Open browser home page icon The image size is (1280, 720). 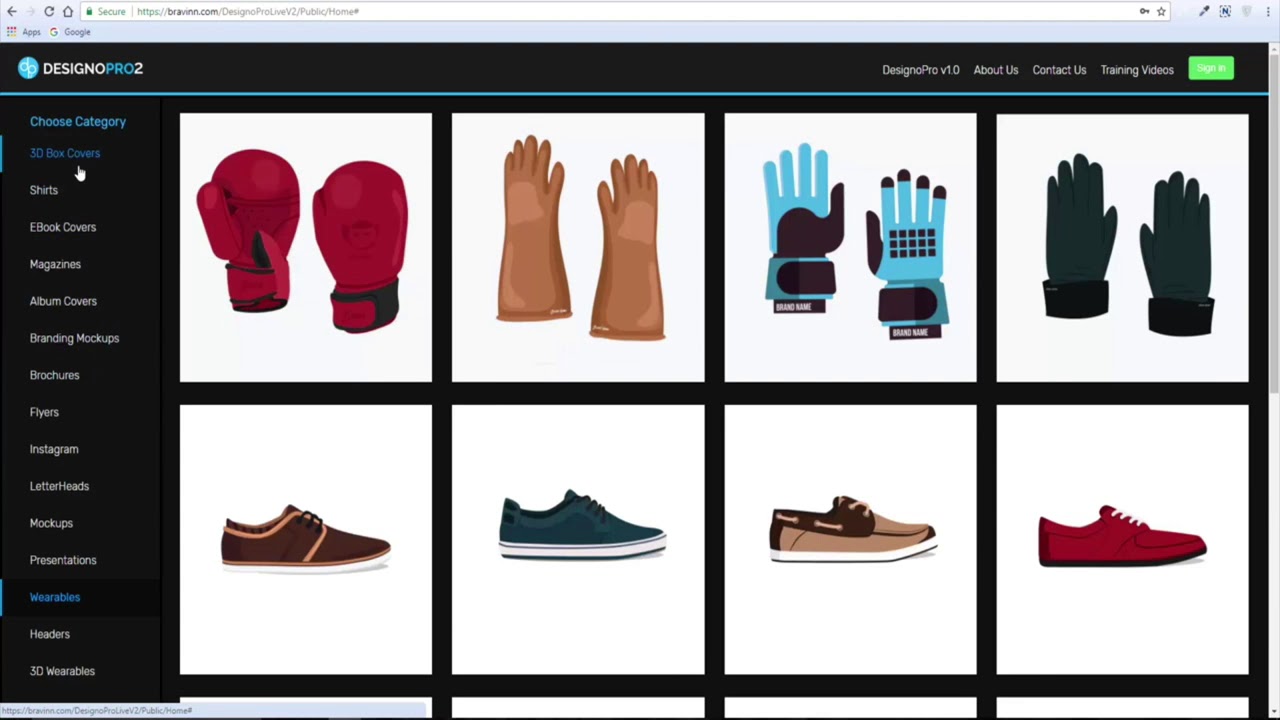(68, 11)
